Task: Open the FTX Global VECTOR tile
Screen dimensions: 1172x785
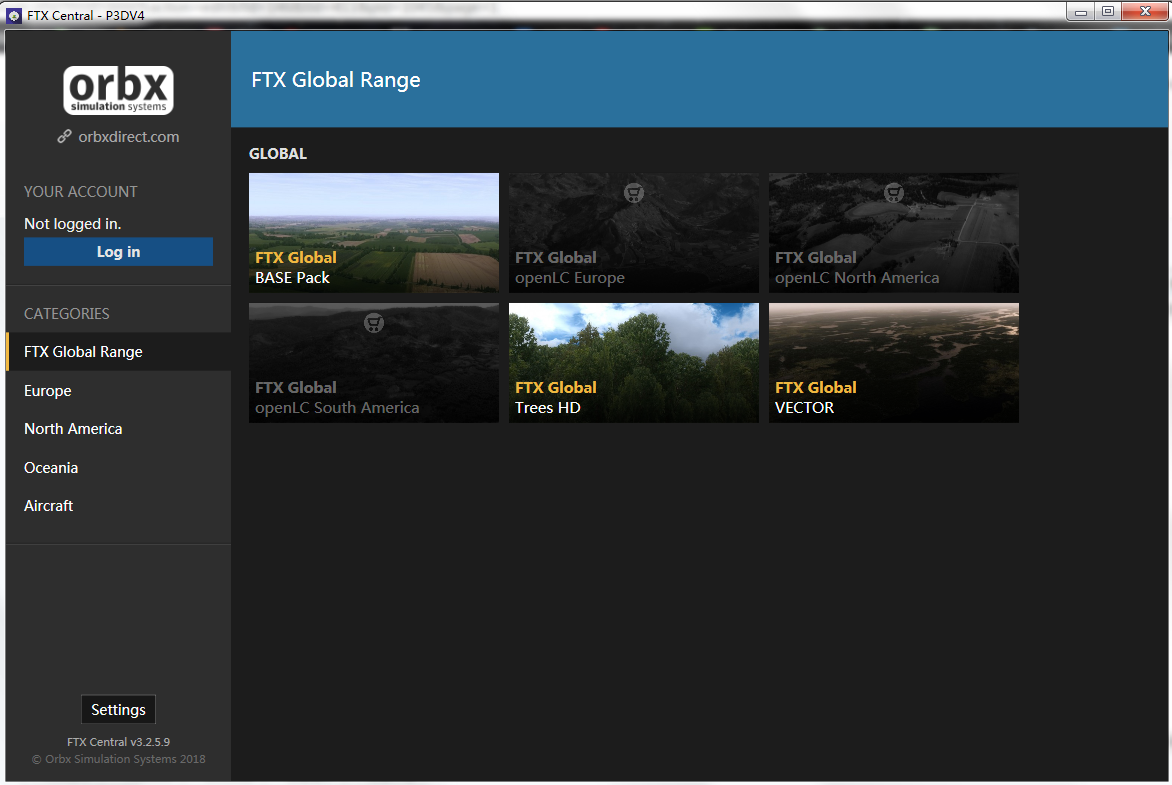Action: click(x=894, y=363)
